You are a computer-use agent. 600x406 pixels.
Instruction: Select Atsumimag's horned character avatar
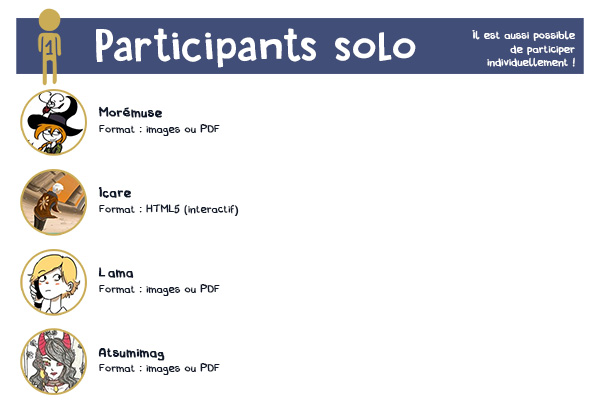(x=54, y=362)
